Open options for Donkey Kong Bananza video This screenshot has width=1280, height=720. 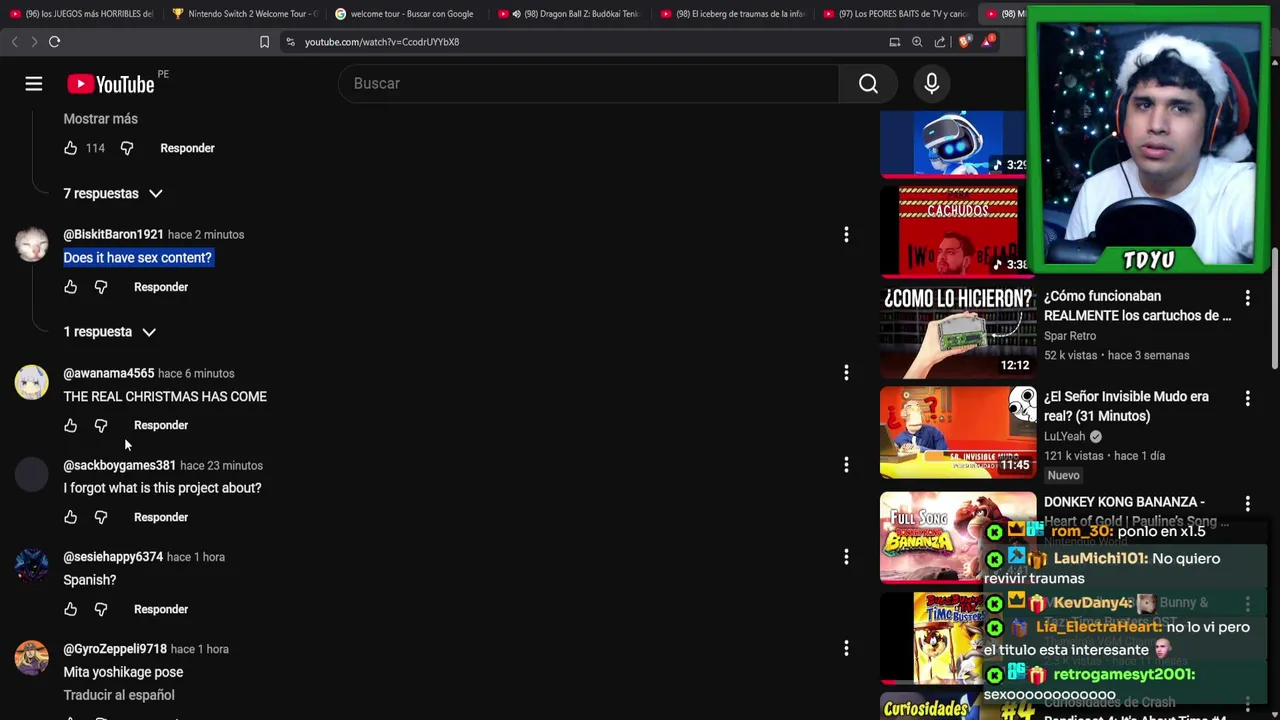point(1247,504)
